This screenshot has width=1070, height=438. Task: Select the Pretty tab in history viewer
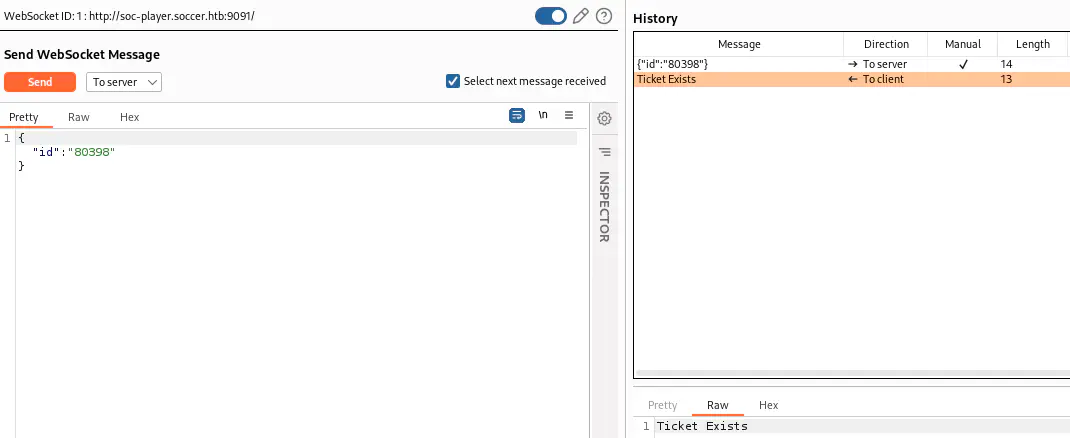click(662, 405)
